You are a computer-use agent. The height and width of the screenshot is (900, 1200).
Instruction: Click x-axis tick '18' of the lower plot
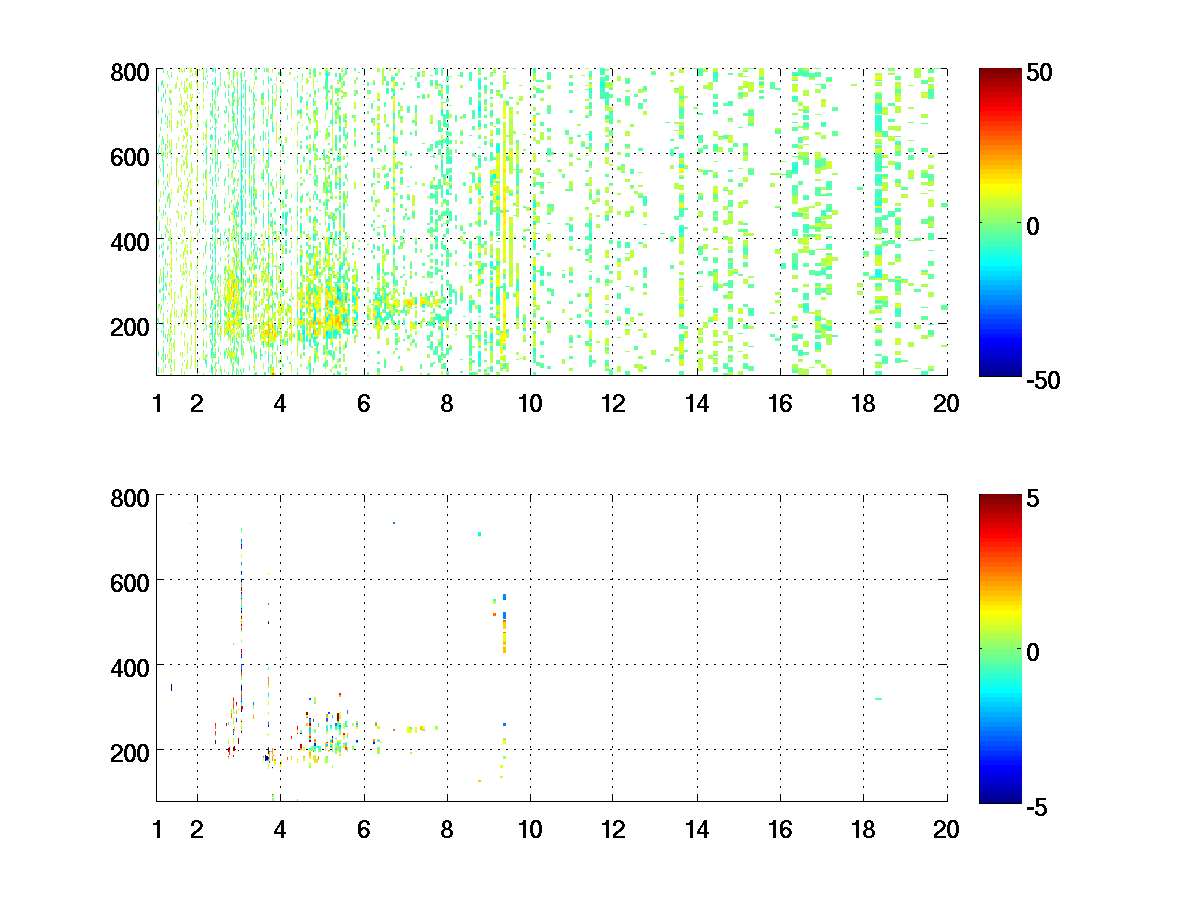[863, 829]
